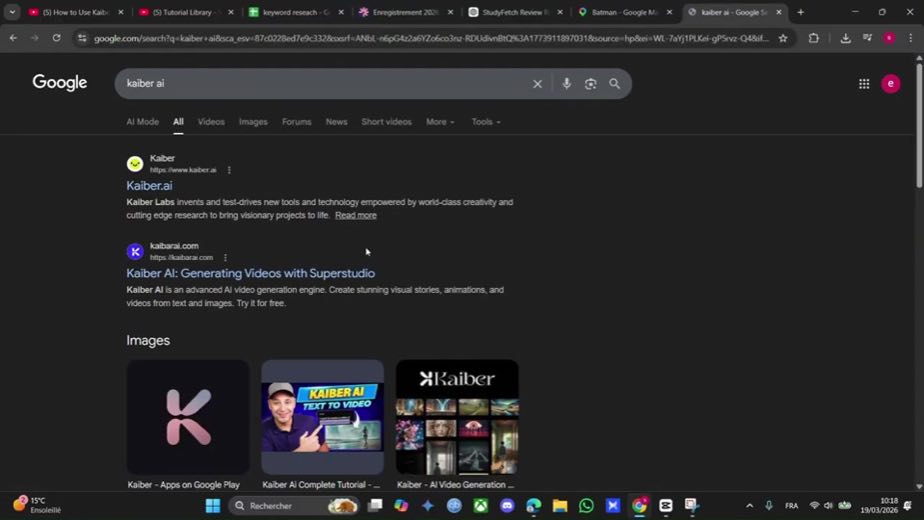Open more options for Kaiber.ai result

(229, 170)
